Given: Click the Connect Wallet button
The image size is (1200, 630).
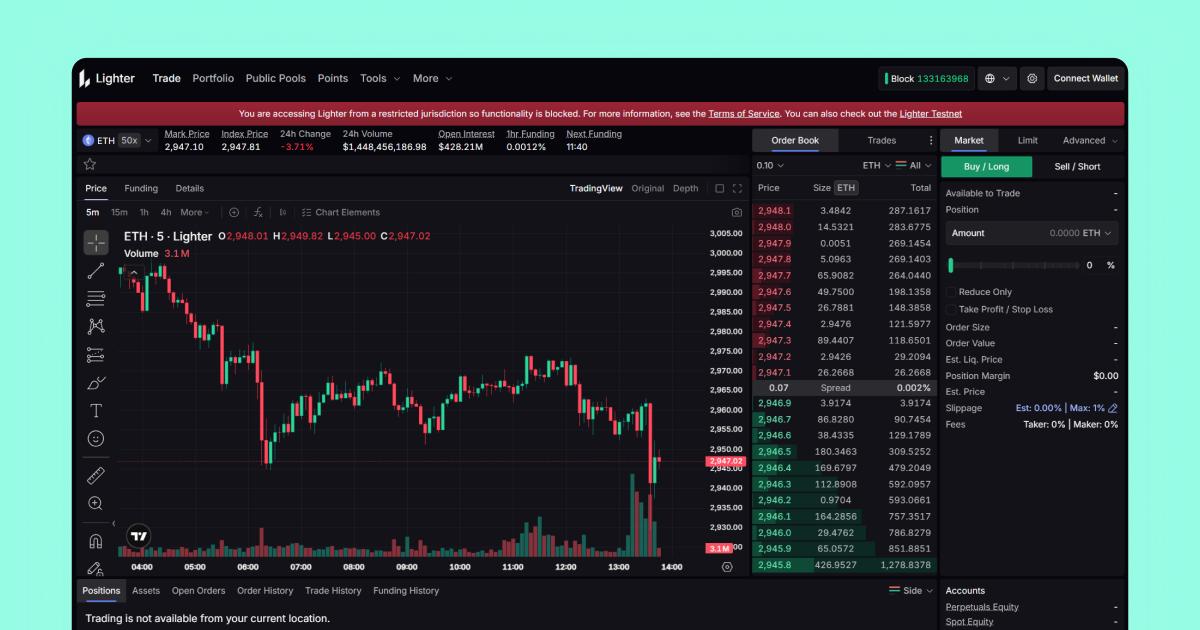Looking at the screenshot, I should 1086,78.
